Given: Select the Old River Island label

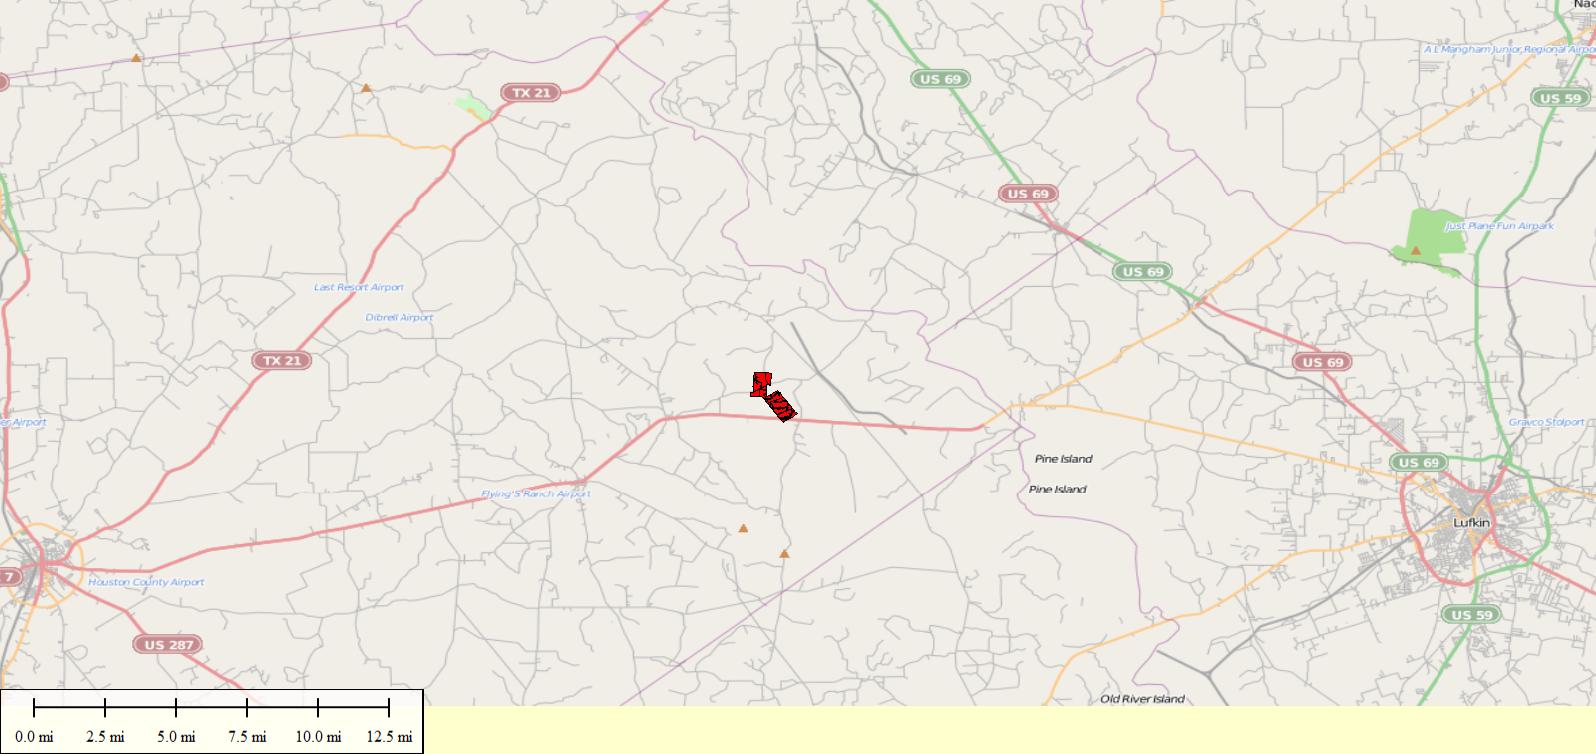Looking at the screenshot, I should click(1142, 699).
